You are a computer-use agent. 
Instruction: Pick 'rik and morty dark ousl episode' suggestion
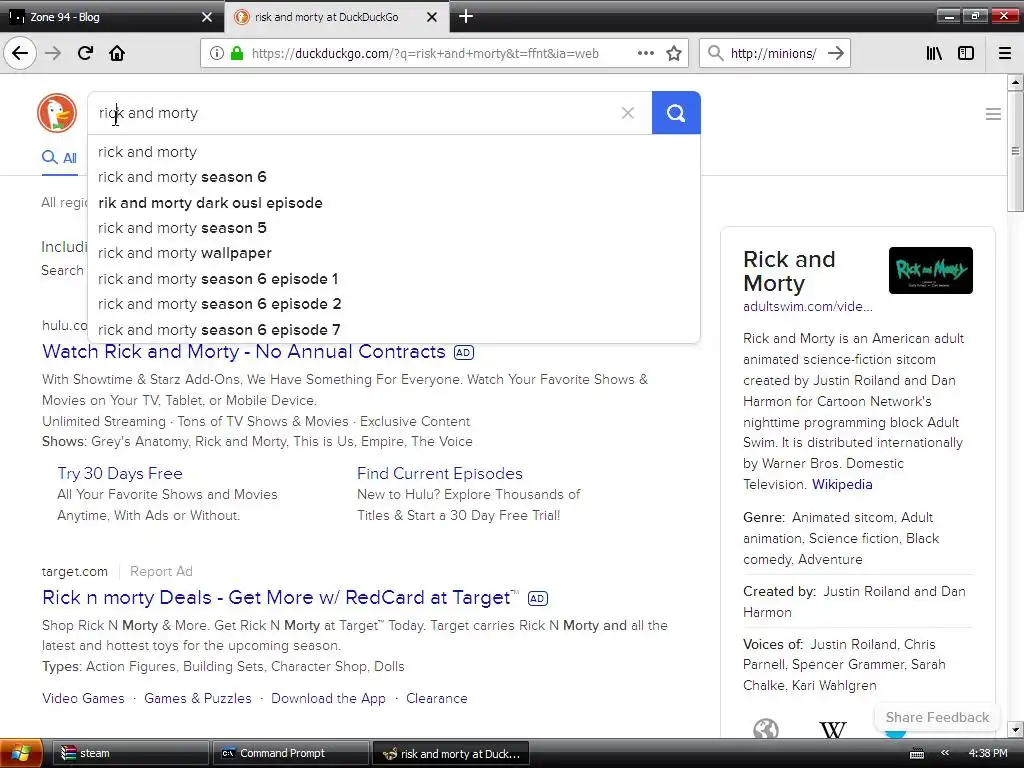click(394, 202)
